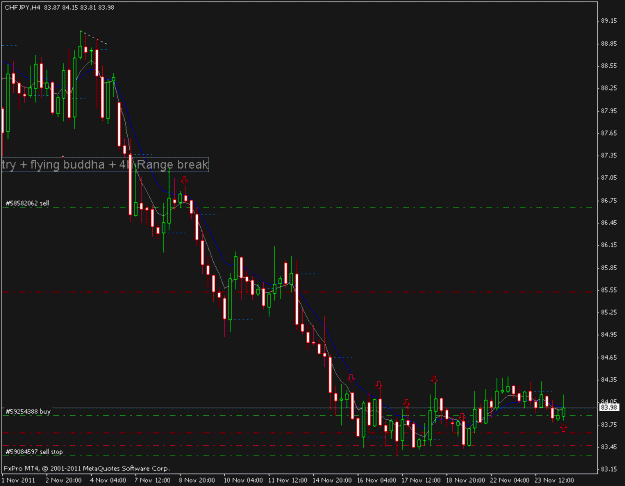Screen dimensions: 625x486
Task: Click the sell stop order label
Action: (34, 452)
